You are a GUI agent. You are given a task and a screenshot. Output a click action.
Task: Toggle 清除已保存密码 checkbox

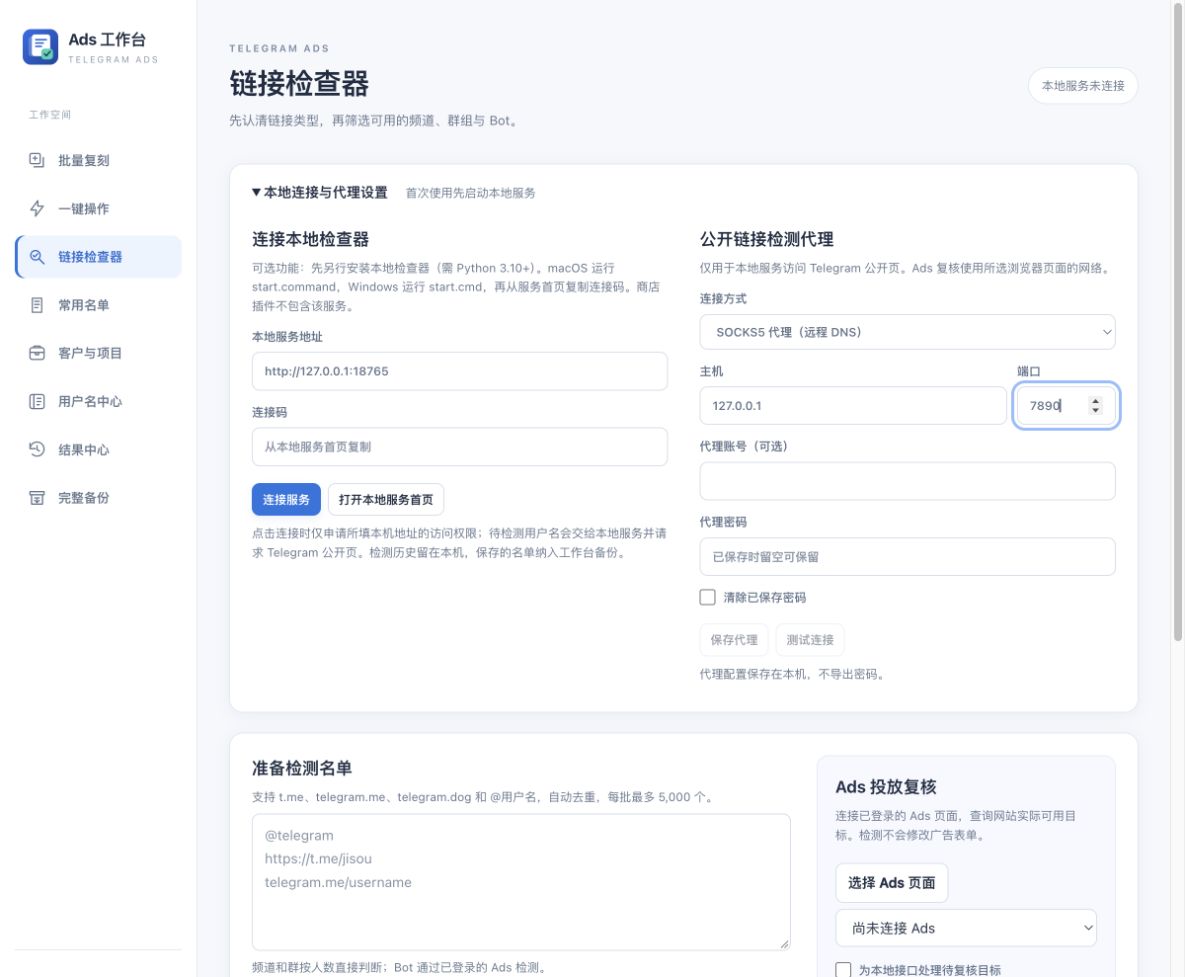coord(707,598)
